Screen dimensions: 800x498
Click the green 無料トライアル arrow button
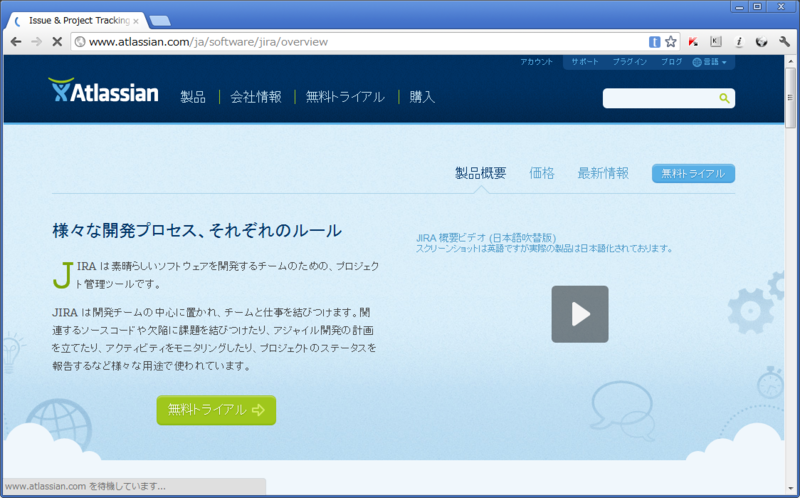click(216, 410)
